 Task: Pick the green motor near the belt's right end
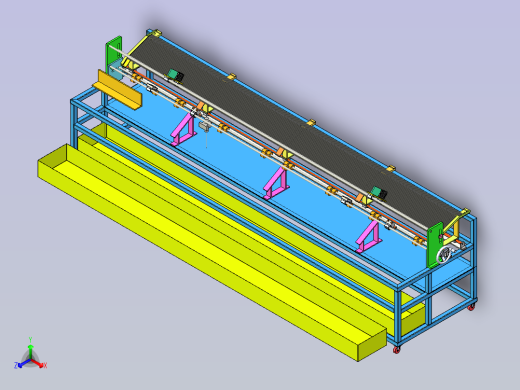click(x=379, y=193)
